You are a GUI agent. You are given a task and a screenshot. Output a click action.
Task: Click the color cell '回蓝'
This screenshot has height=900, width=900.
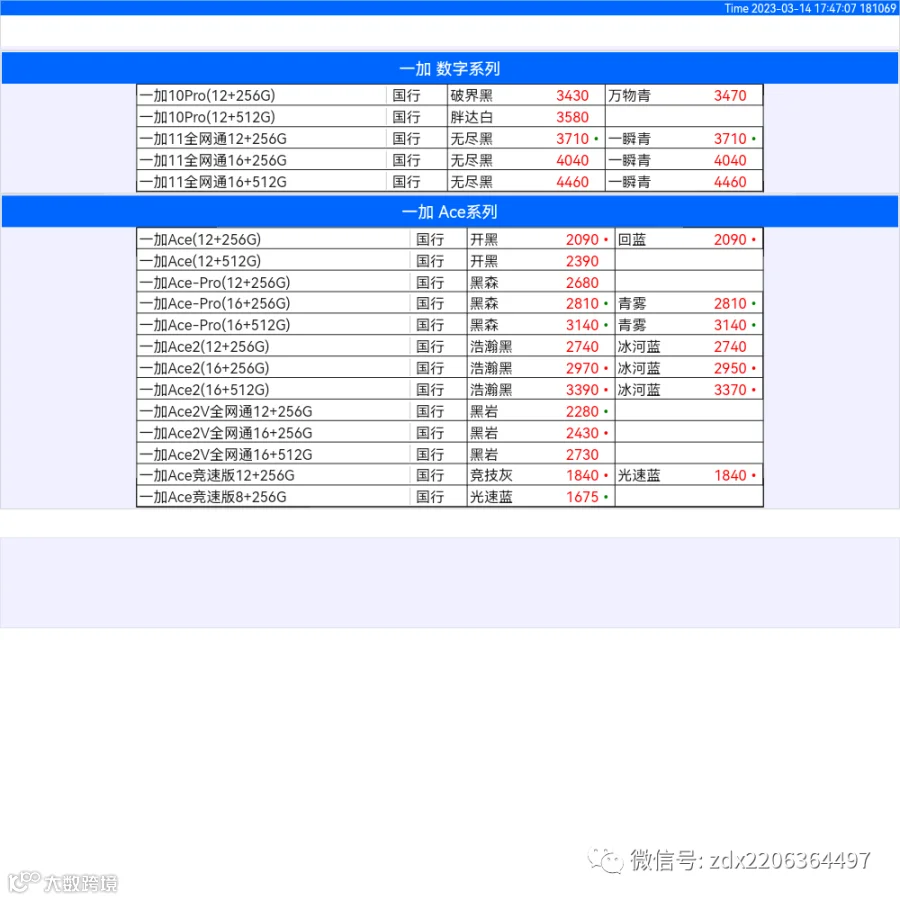coord(632,239)
